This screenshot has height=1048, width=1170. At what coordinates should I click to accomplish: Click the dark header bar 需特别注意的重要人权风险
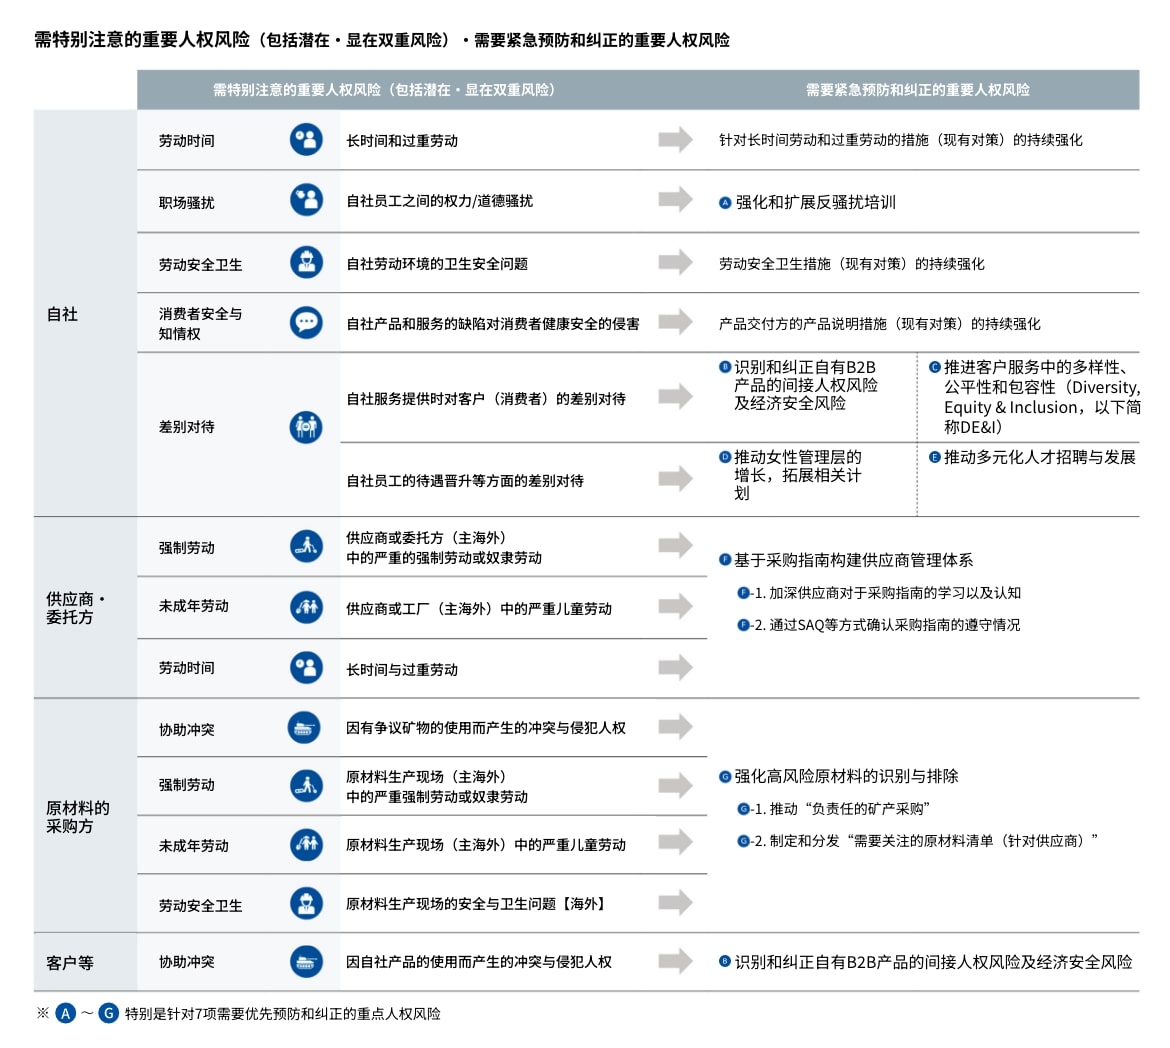(x=385, y=89)
